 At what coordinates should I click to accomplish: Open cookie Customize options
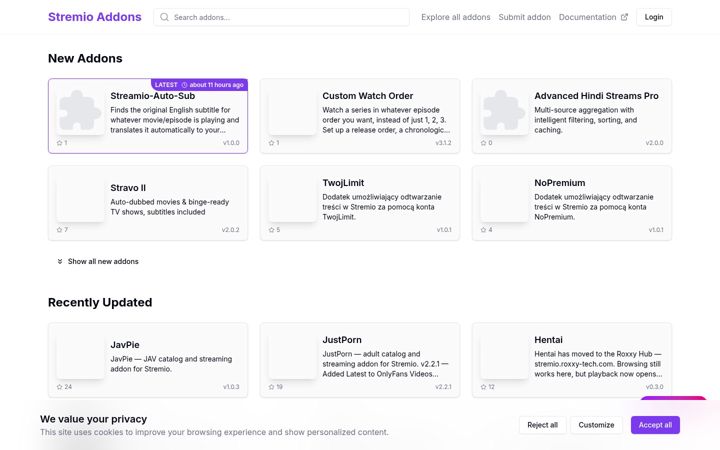click(596, 425)
